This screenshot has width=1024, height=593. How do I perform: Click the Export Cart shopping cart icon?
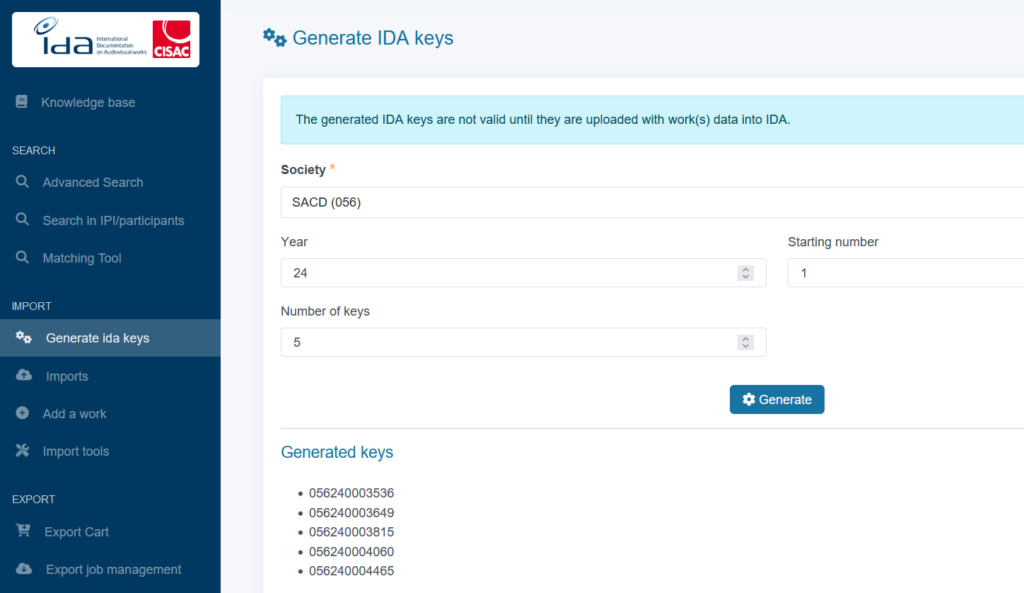pyautogui.click(x=24, y=530)
